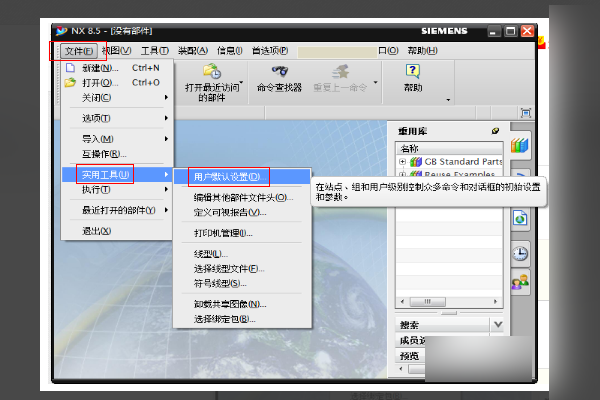Image resolution: width=600 pixels, height=400 pixels.
Task: Open dropdown arrow beside 重复上一命令
Action: coord(375,82)
